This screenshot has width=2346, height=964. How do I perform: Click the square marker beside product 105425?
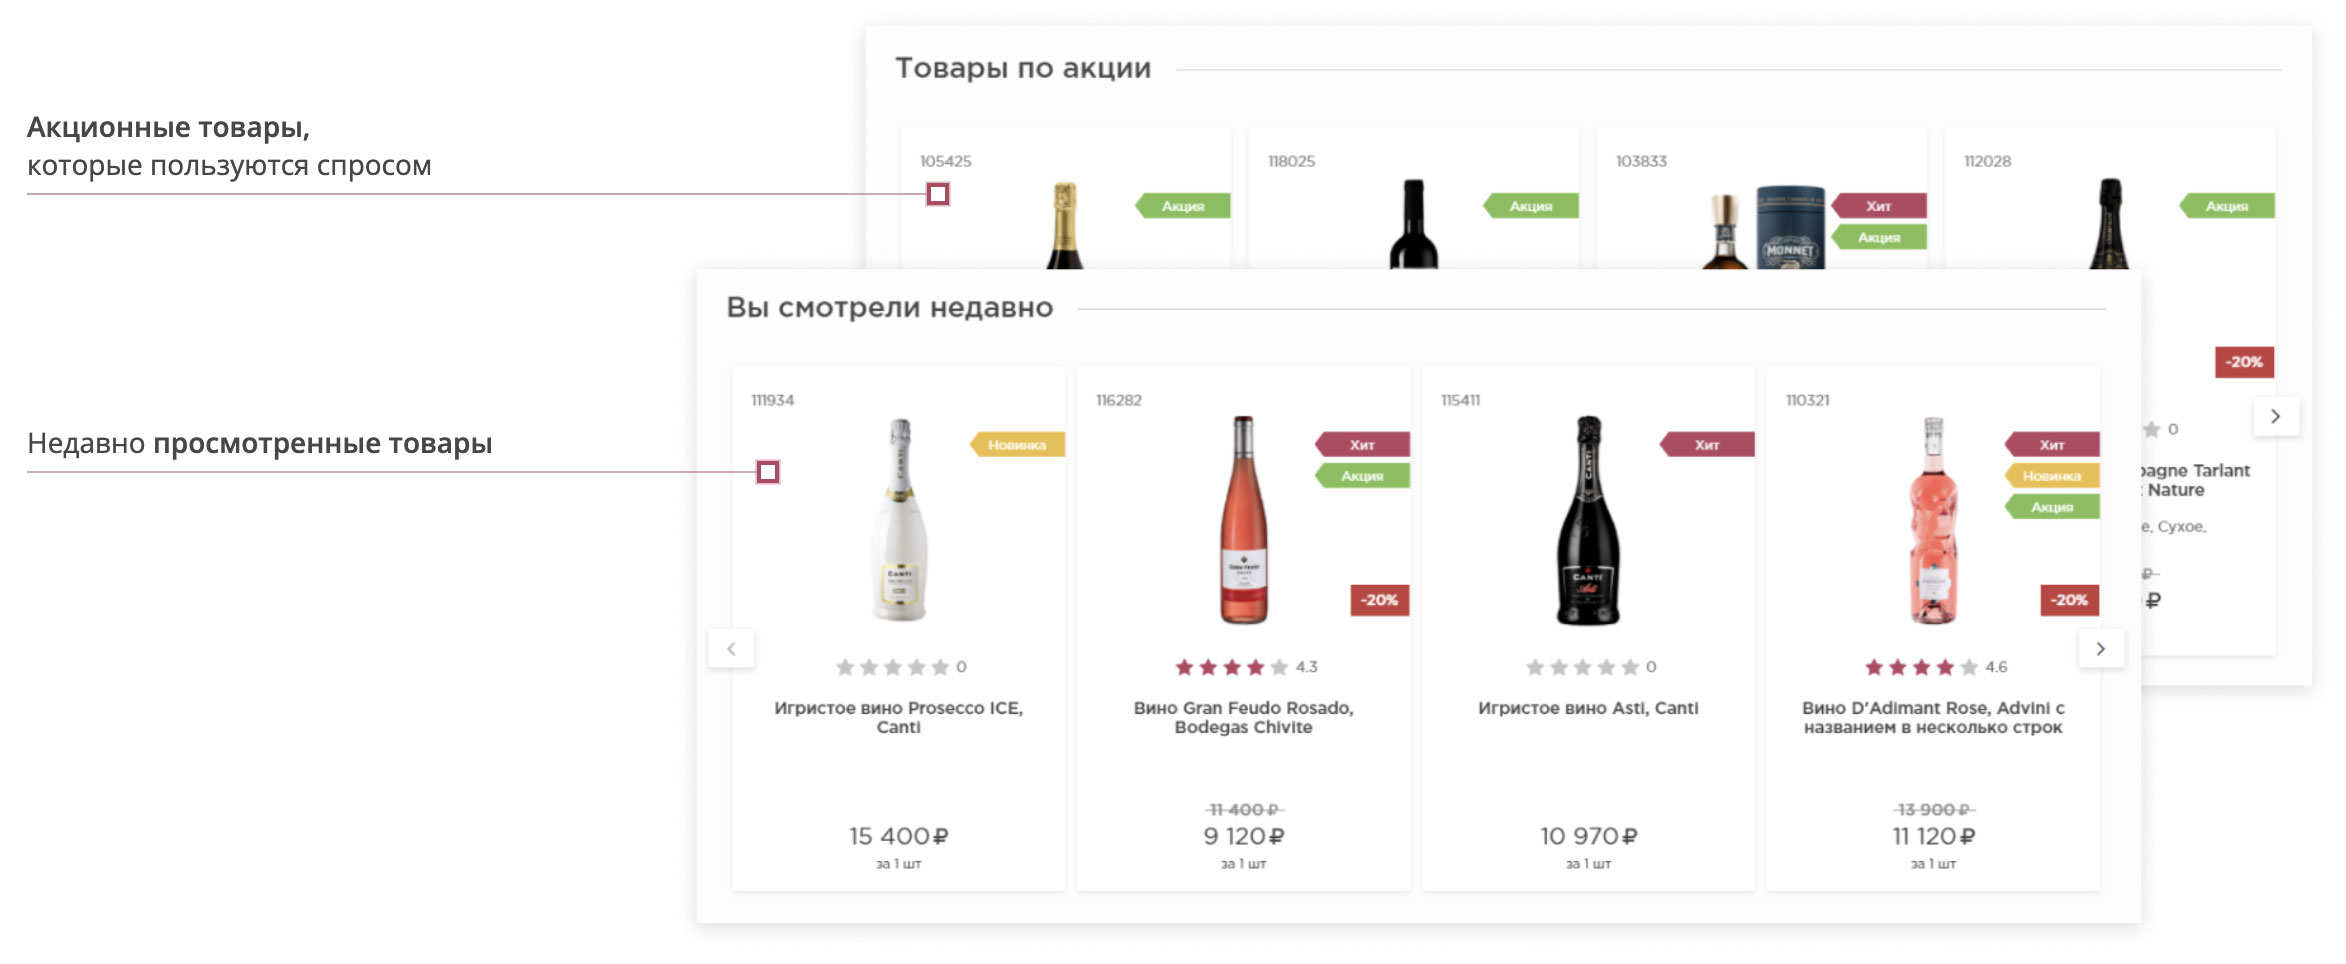pos(937,194)
